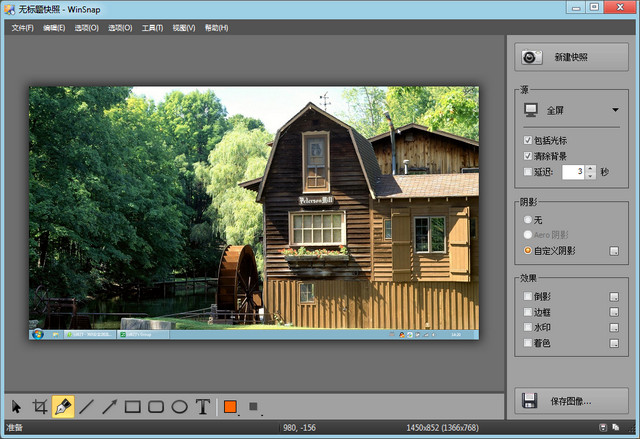Viewport: 640px width, 439px height.
Task: Select the Arrow line tool
Action: coord(109,407)
